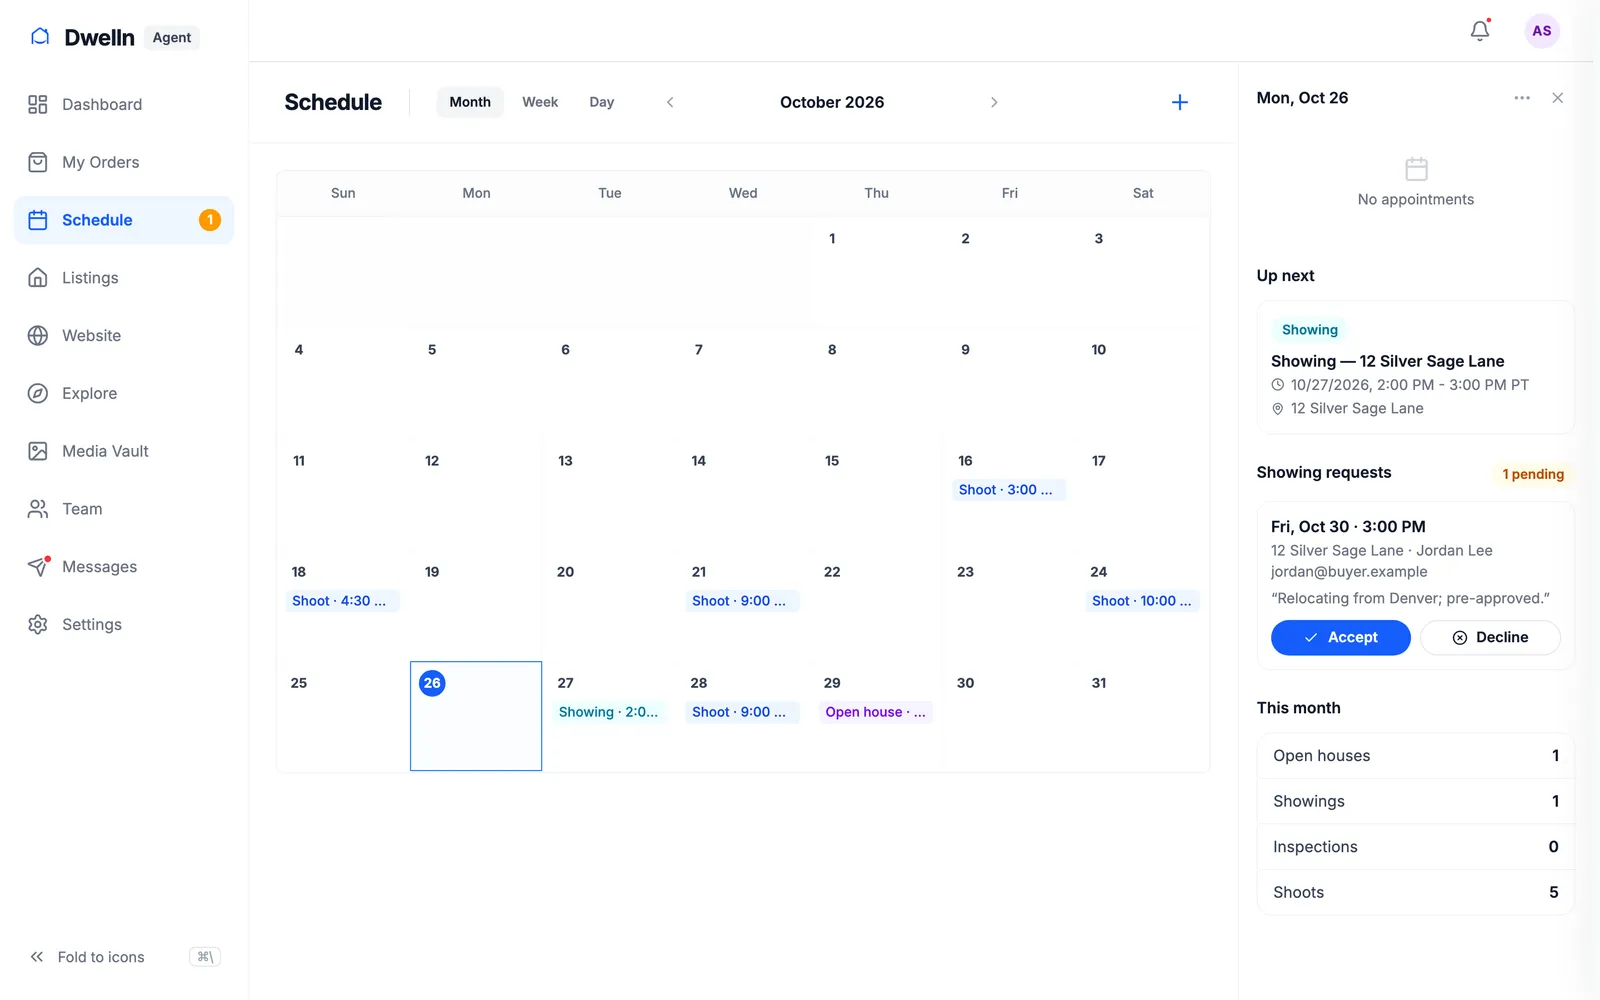Navigate to Explore

(124, 393)
